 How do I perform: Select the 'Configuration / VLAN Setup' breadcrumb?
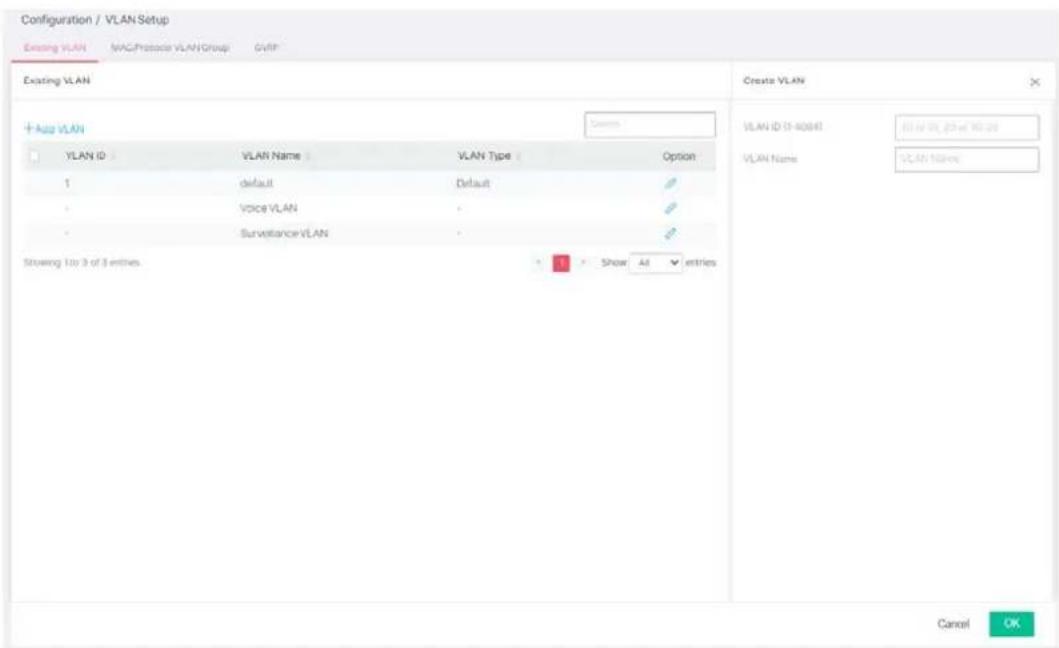point(95,20)
